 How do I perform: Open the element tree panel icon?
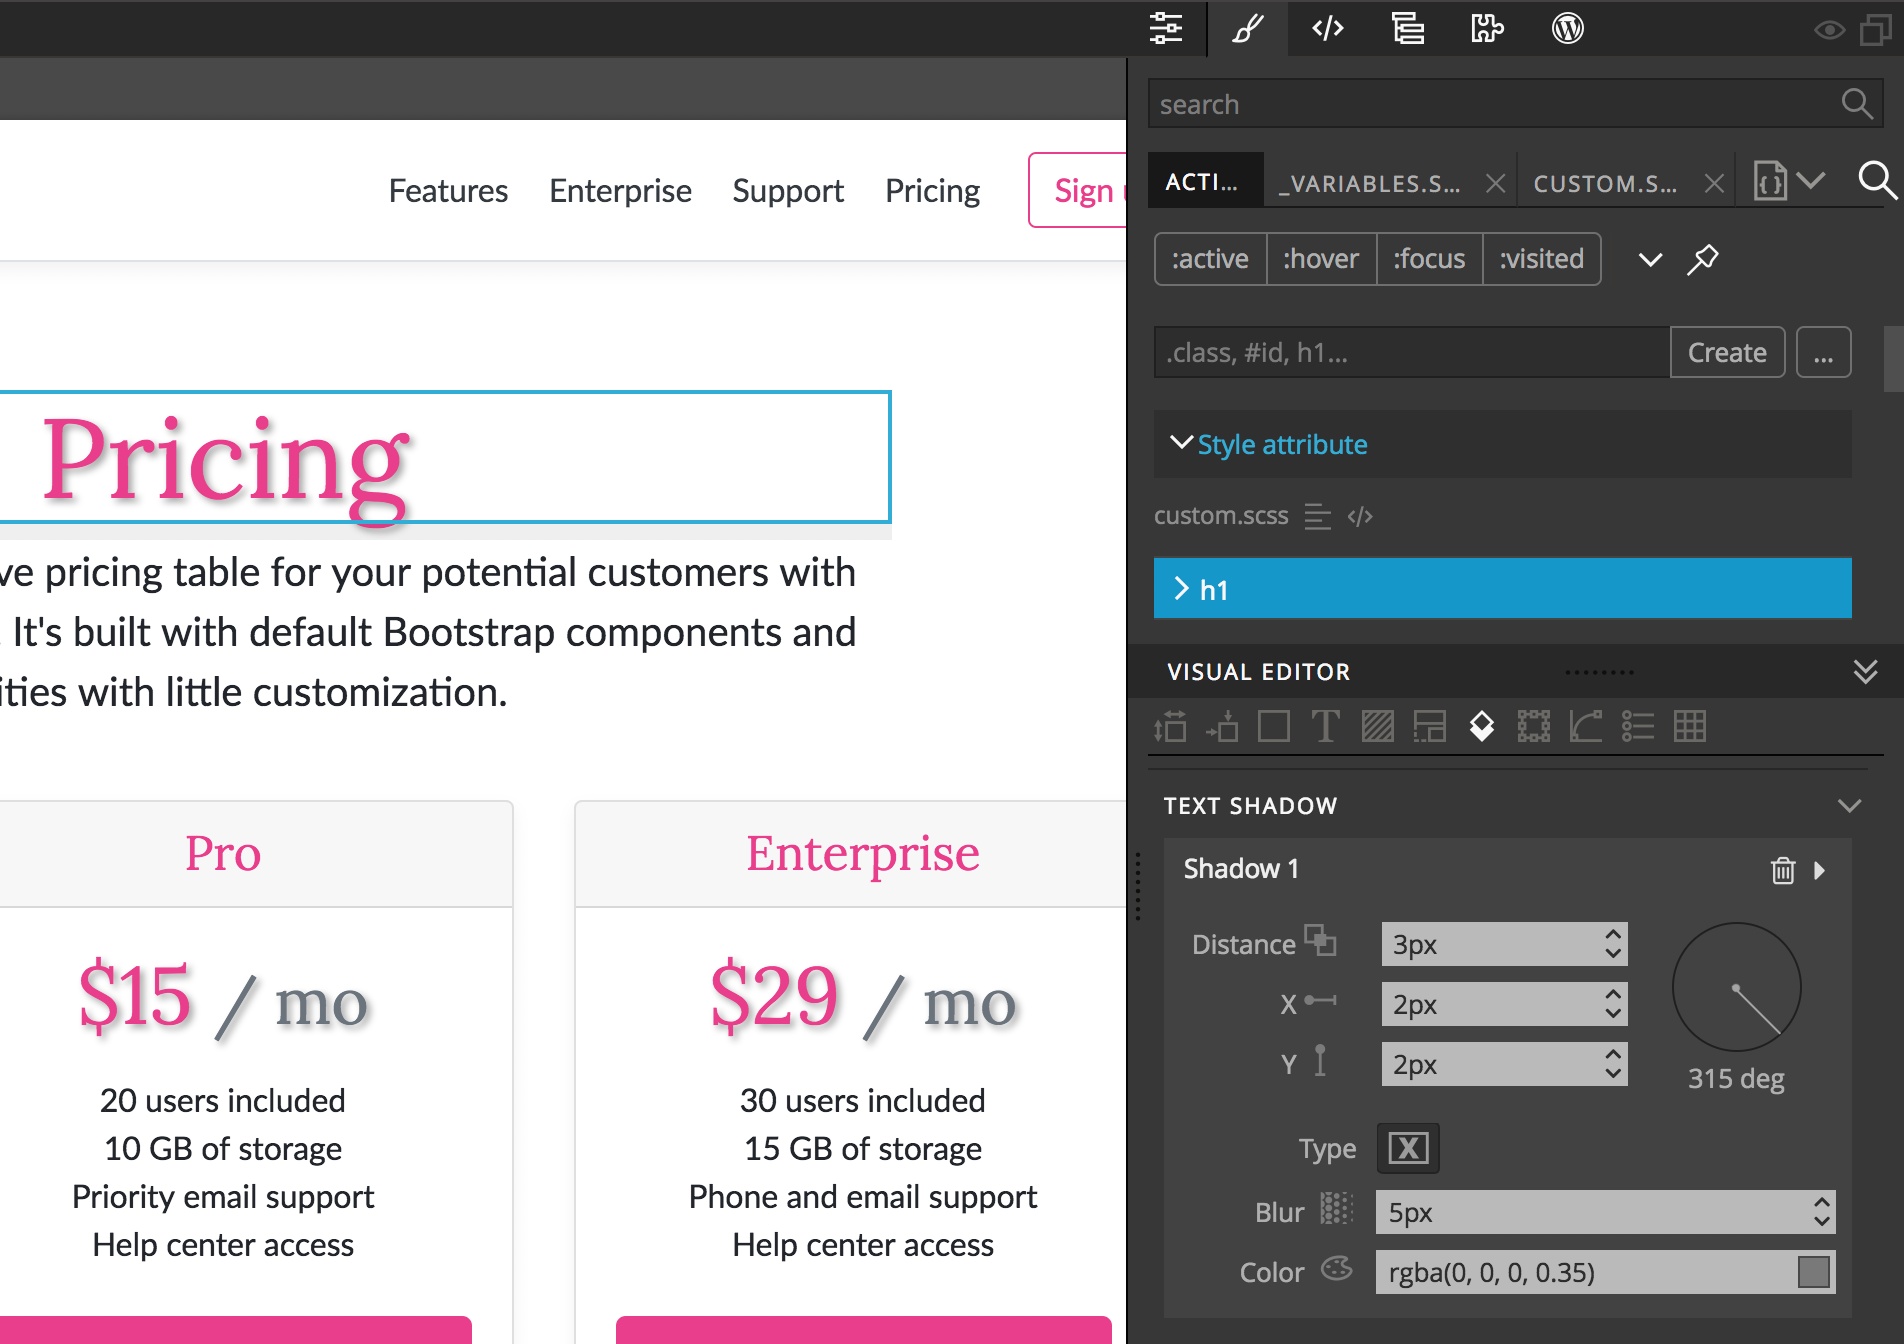point(1408,28)
